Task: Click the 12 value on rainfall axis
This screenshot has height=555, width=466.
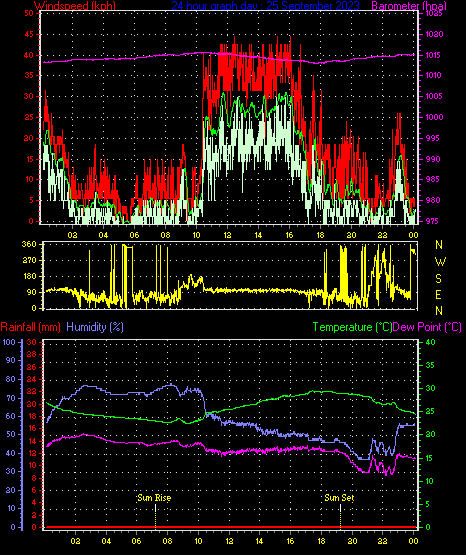Action: pos(32,453)
